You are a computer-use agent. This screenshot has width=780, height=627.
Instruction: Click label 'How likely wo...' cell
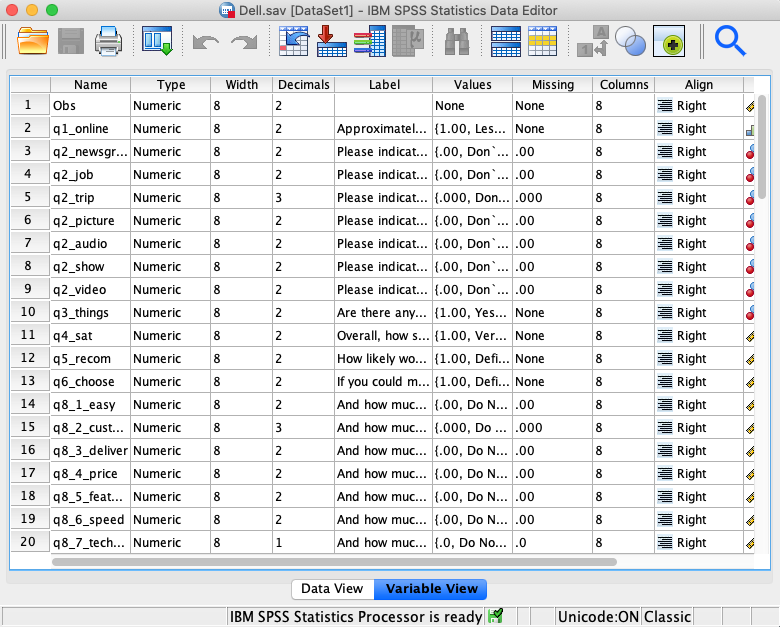[x=384, y=358]
